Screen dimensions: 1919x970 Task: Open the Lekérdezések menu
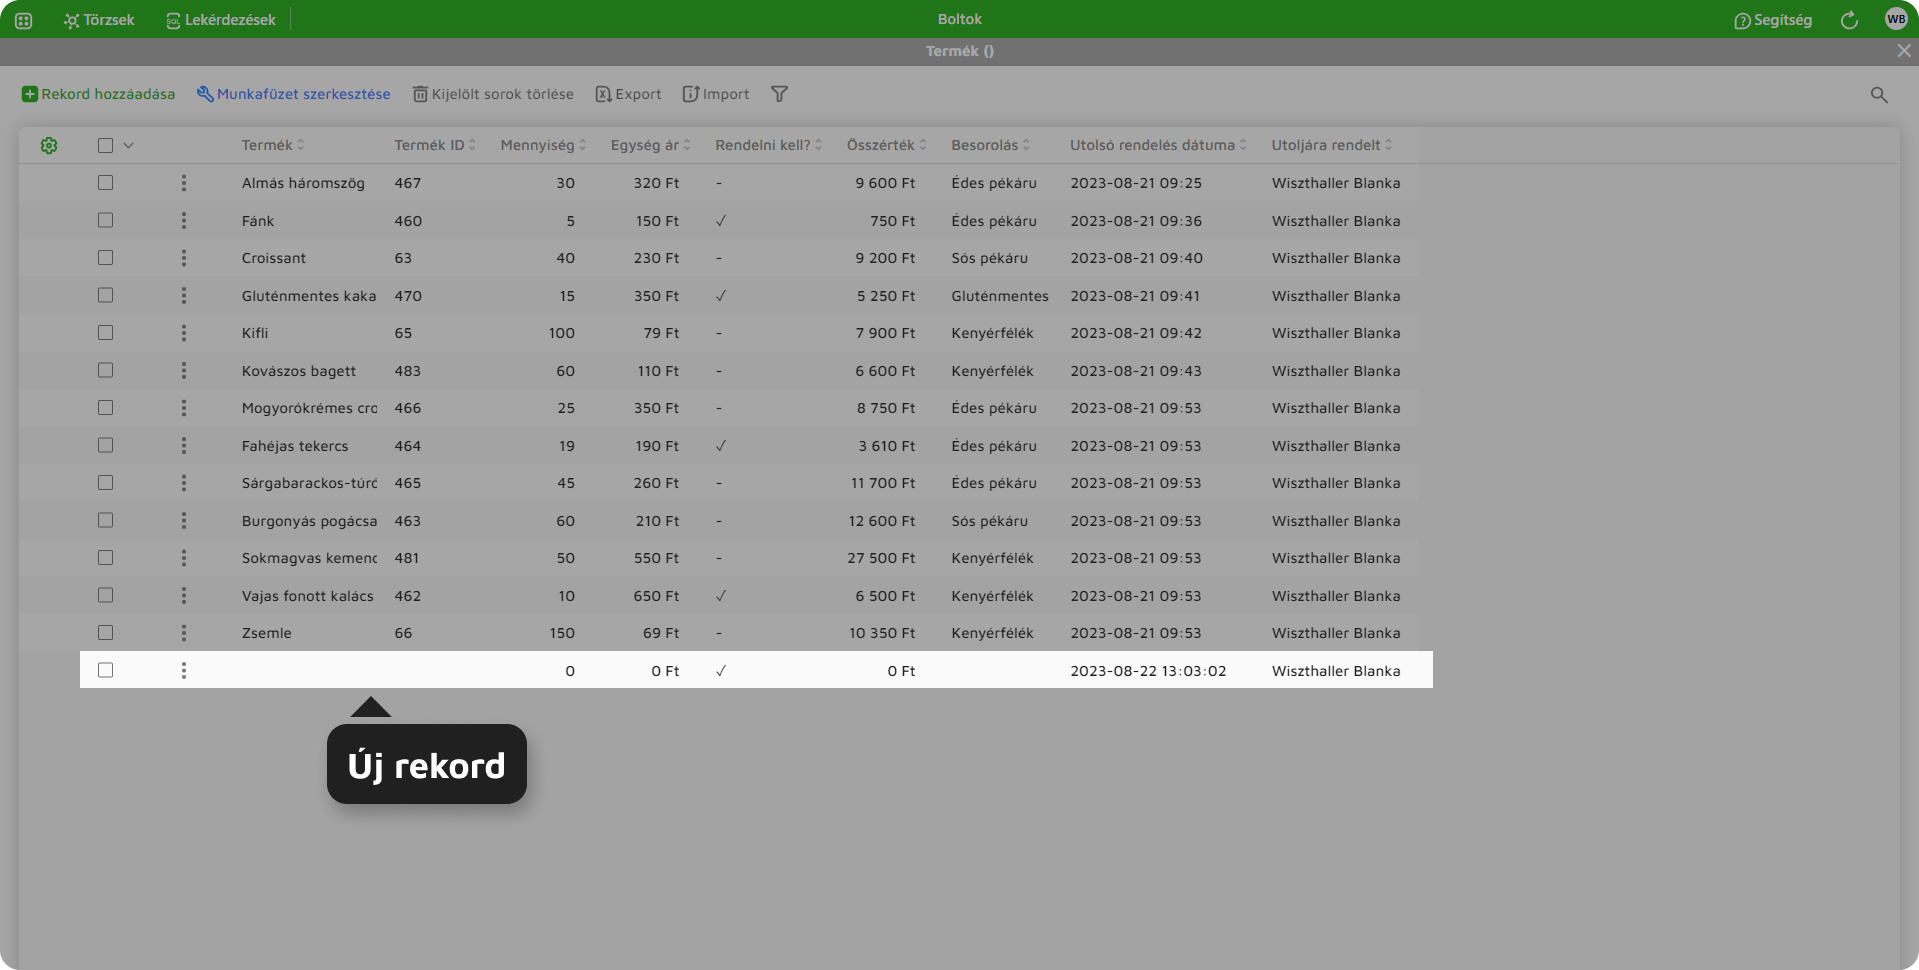(x=221, y=20)
